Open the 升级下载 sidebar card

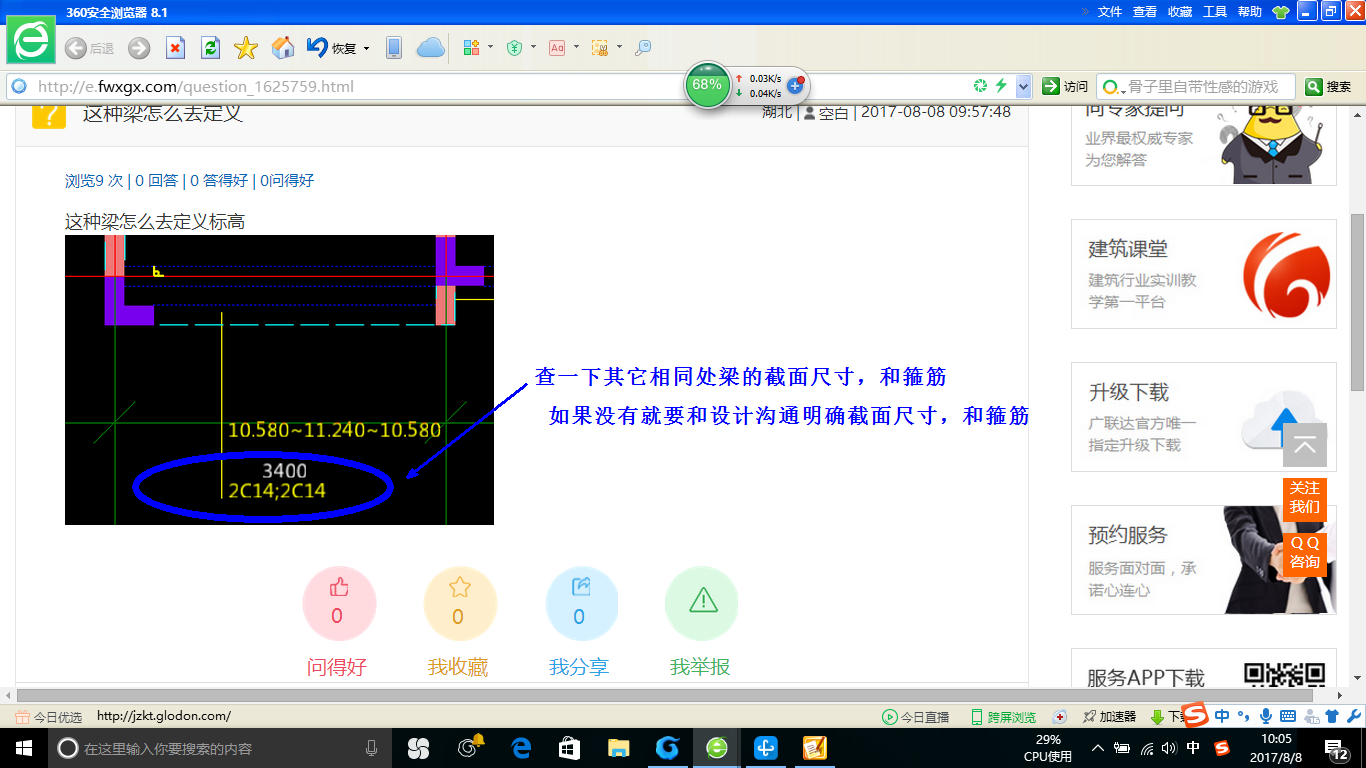pyautogui.click(x=1204, y=417)
